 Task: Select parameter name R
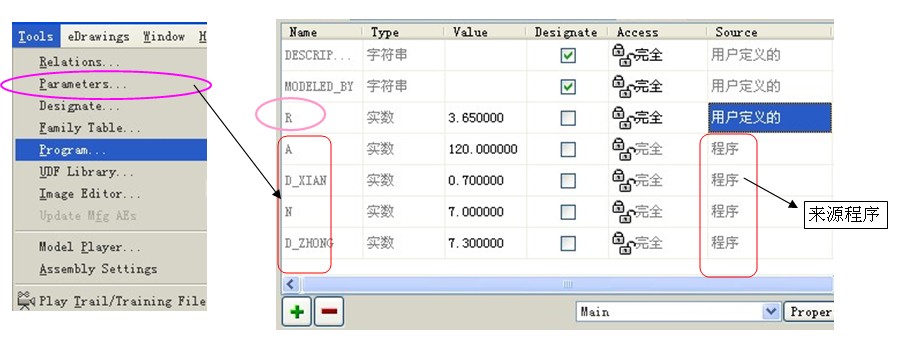tap(288, 118)
